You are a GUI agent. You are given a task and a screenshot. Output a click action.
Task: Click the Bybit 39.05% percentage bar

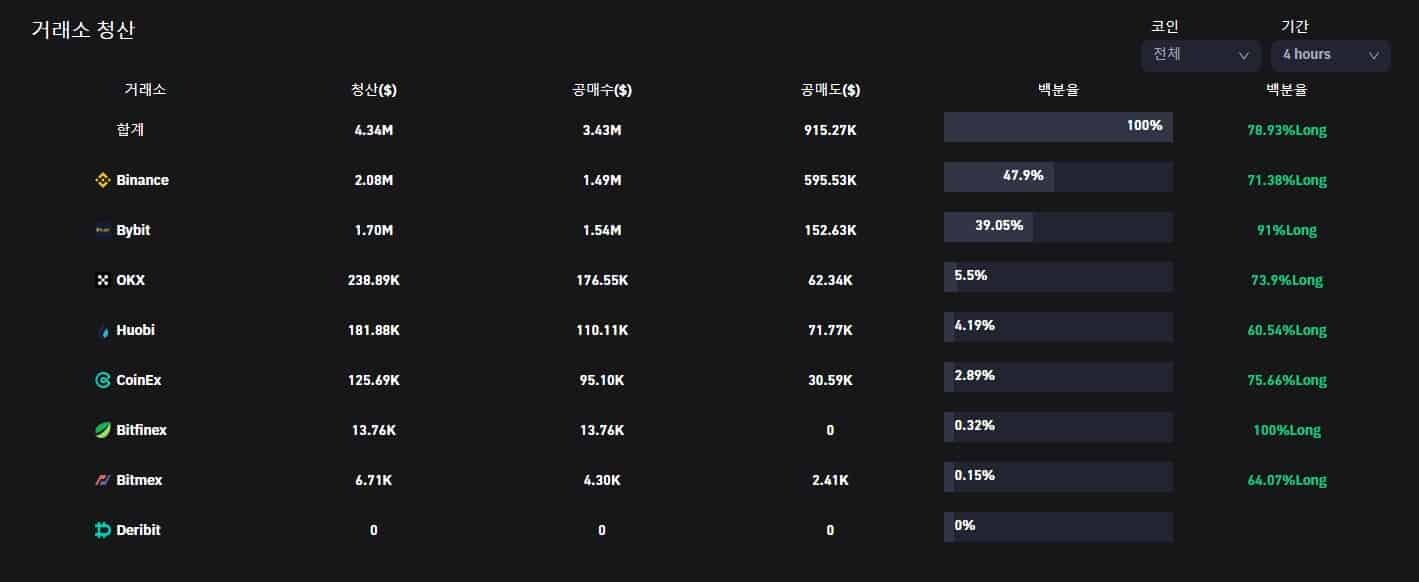pyautogui.click(x=1058, y=227)
